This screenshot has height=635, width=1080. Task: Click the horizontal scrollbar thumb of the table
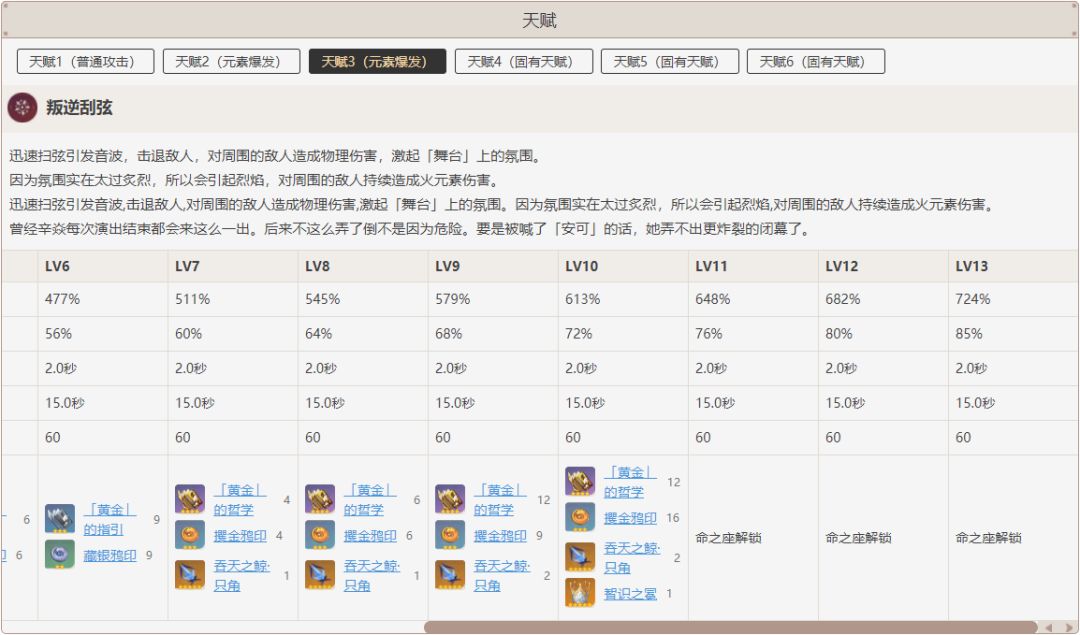tap(730, 627)
